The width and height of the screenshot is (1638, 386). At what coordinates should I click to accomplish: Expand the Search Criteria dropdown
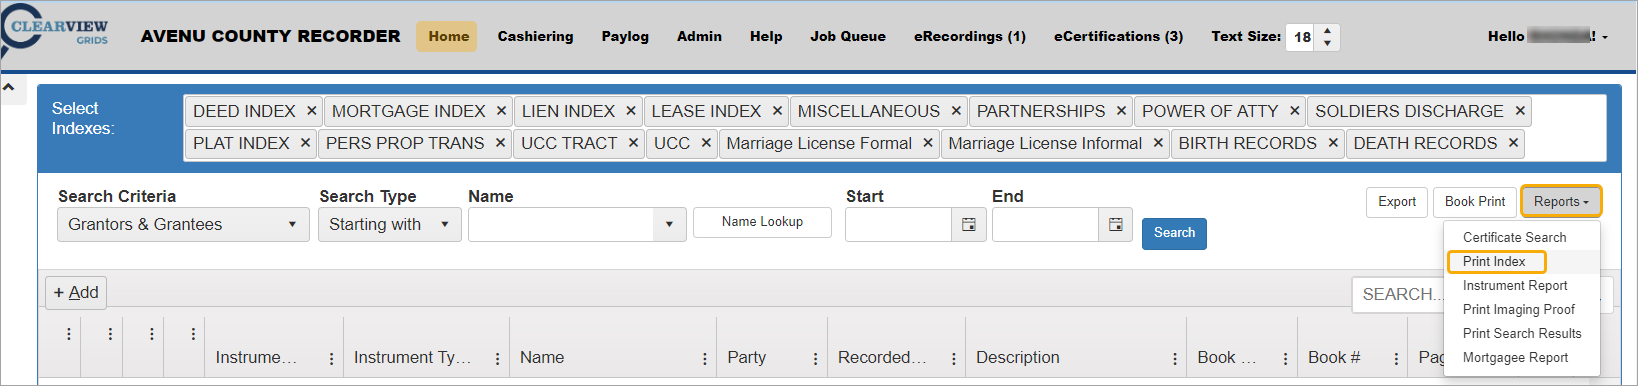point(183,225)
